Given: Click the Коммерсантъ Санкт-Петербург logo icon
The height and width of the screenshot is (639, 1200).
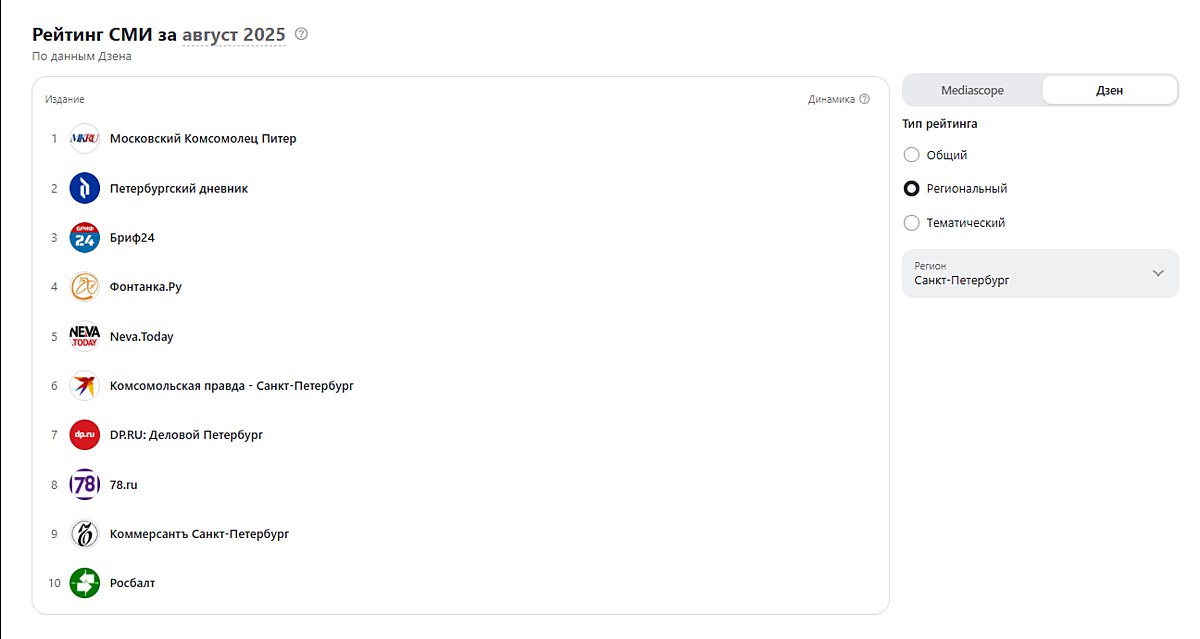Looking at the screenshot, I should (85, 534).
